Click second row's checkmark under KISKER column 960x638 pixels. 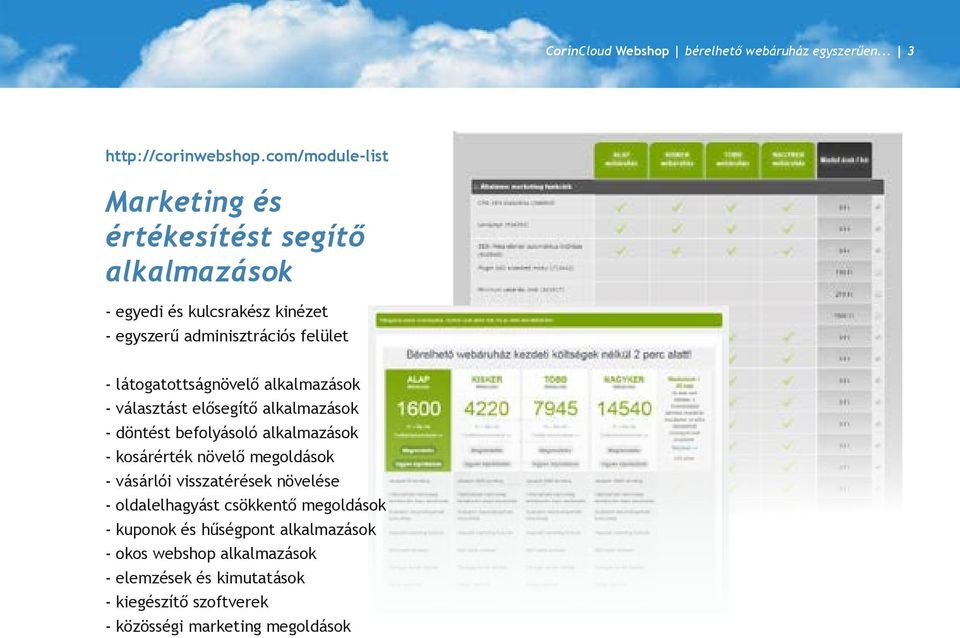(677, 229)
